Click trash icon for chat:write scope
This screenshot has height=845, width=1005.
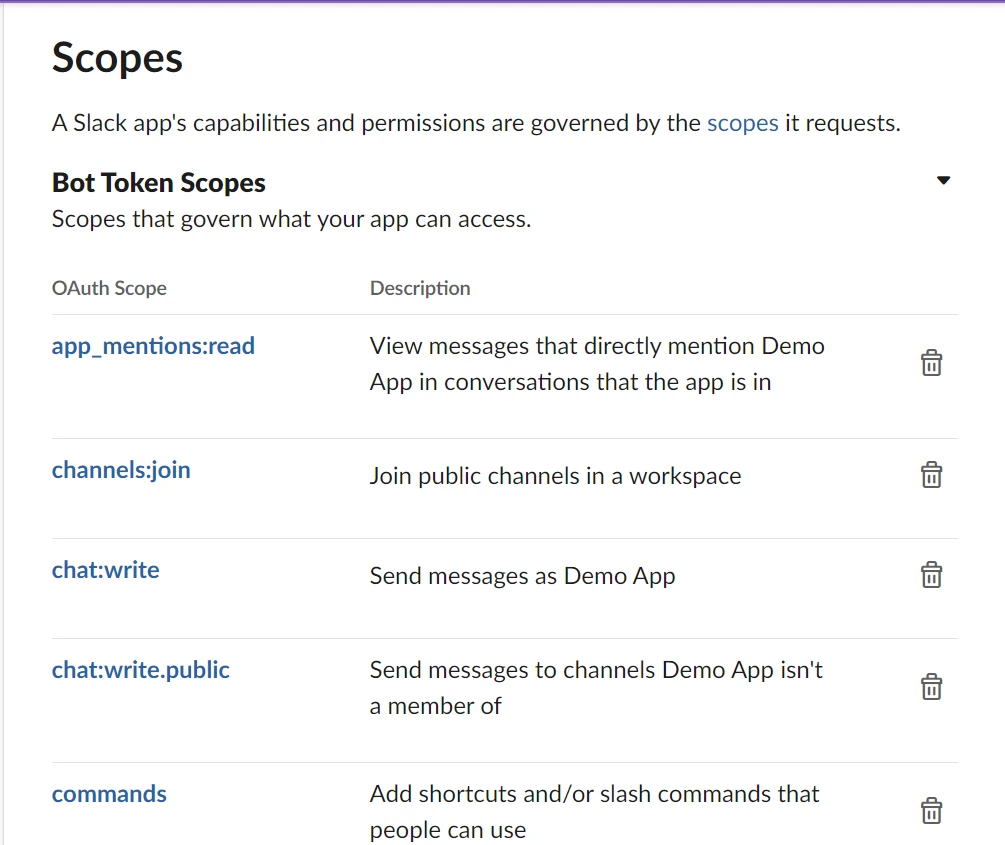pos(931,575)
